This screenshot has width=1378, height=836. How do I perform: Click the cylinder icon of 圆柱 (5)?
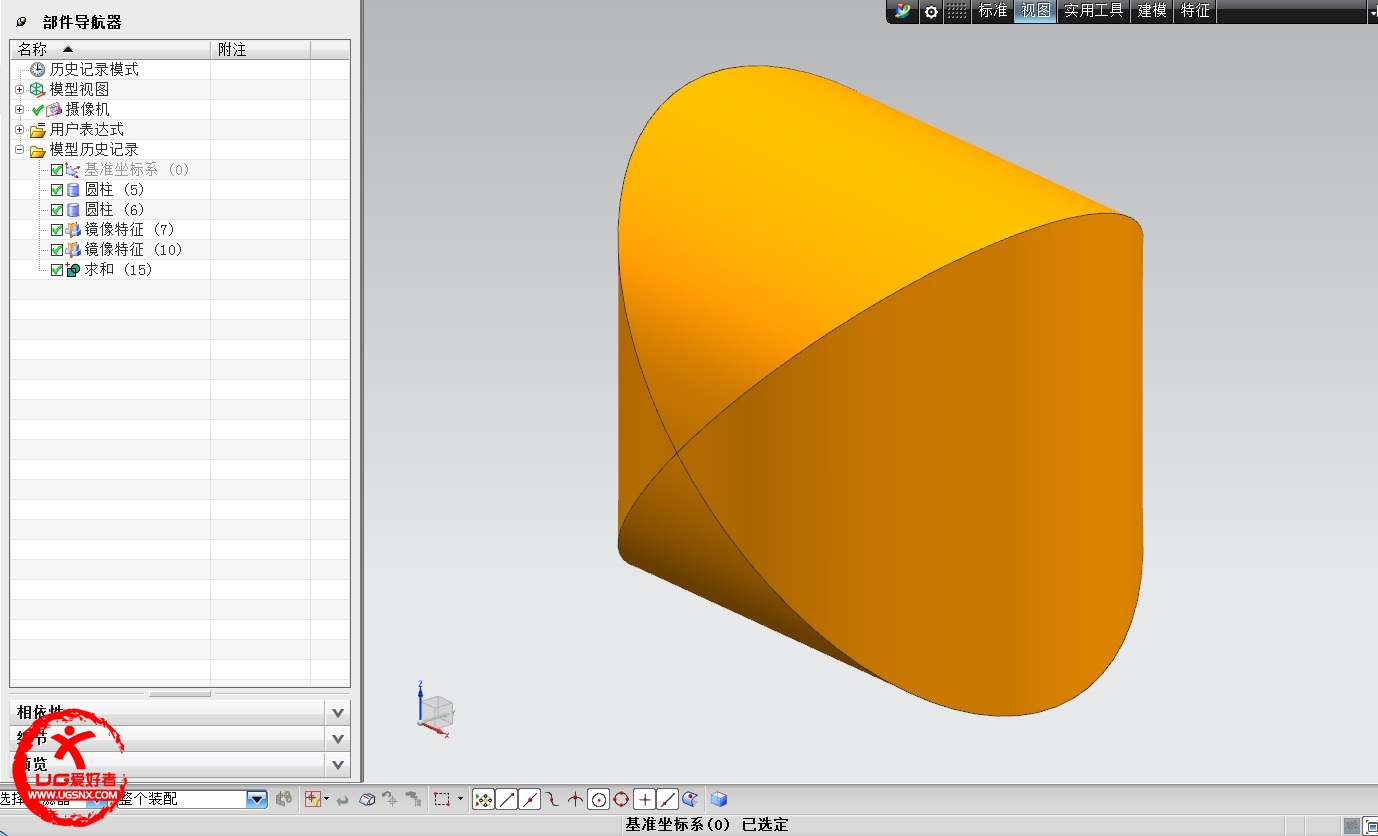tap(73, 190)
